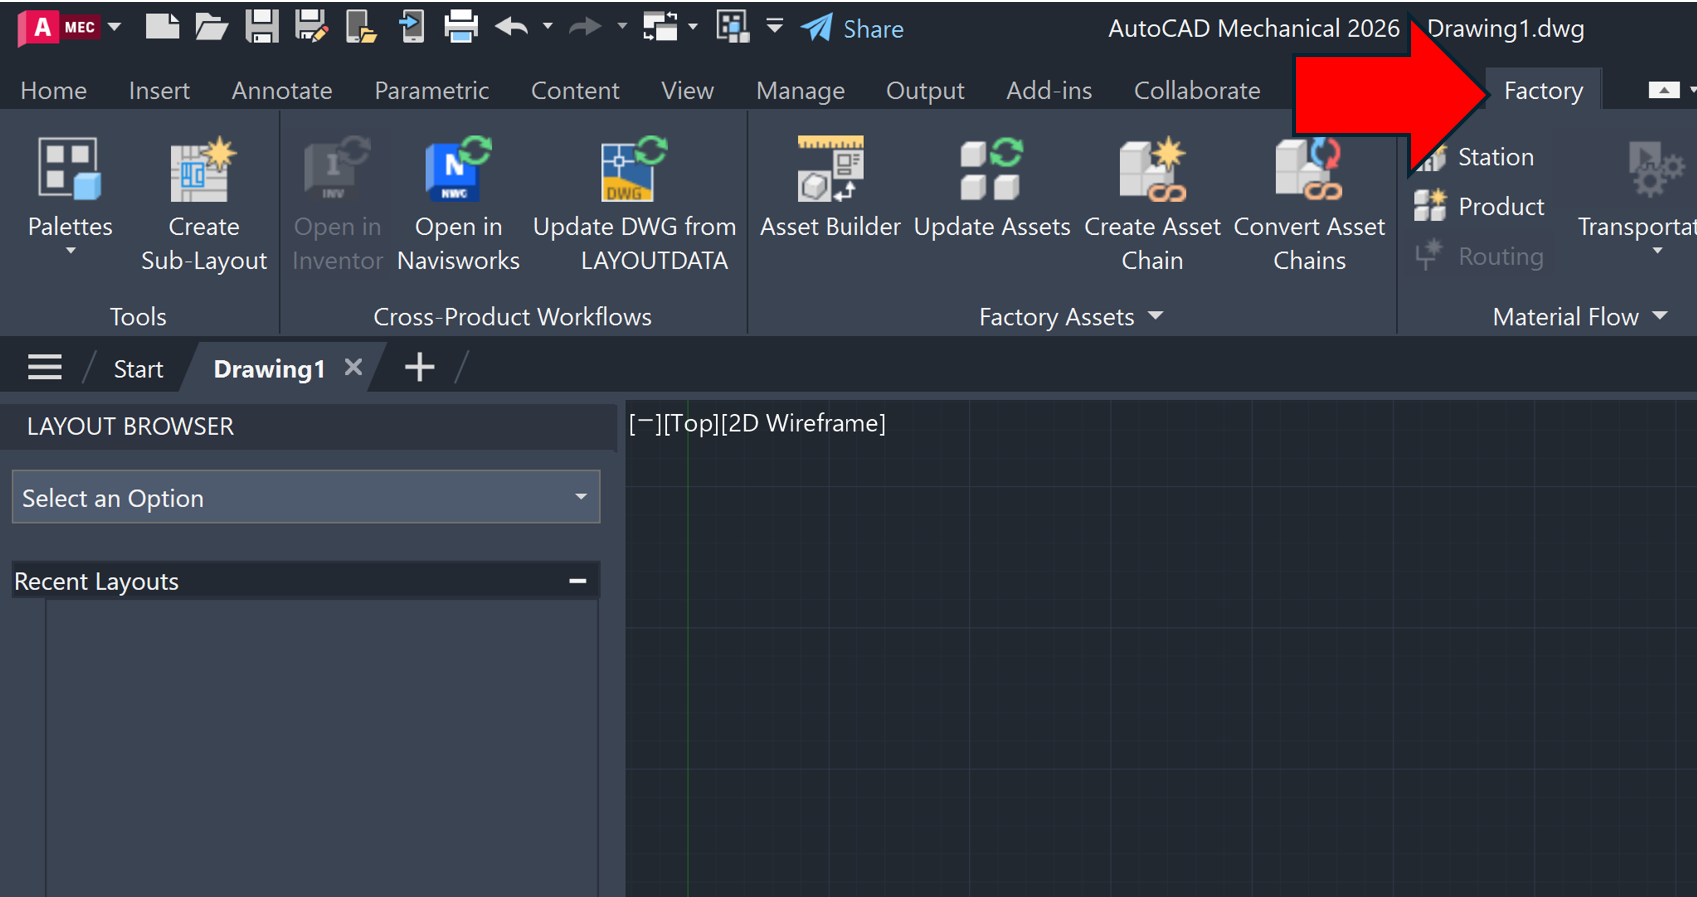
Task: Open the Insert ribbon tab
Action: pos(159,91)
